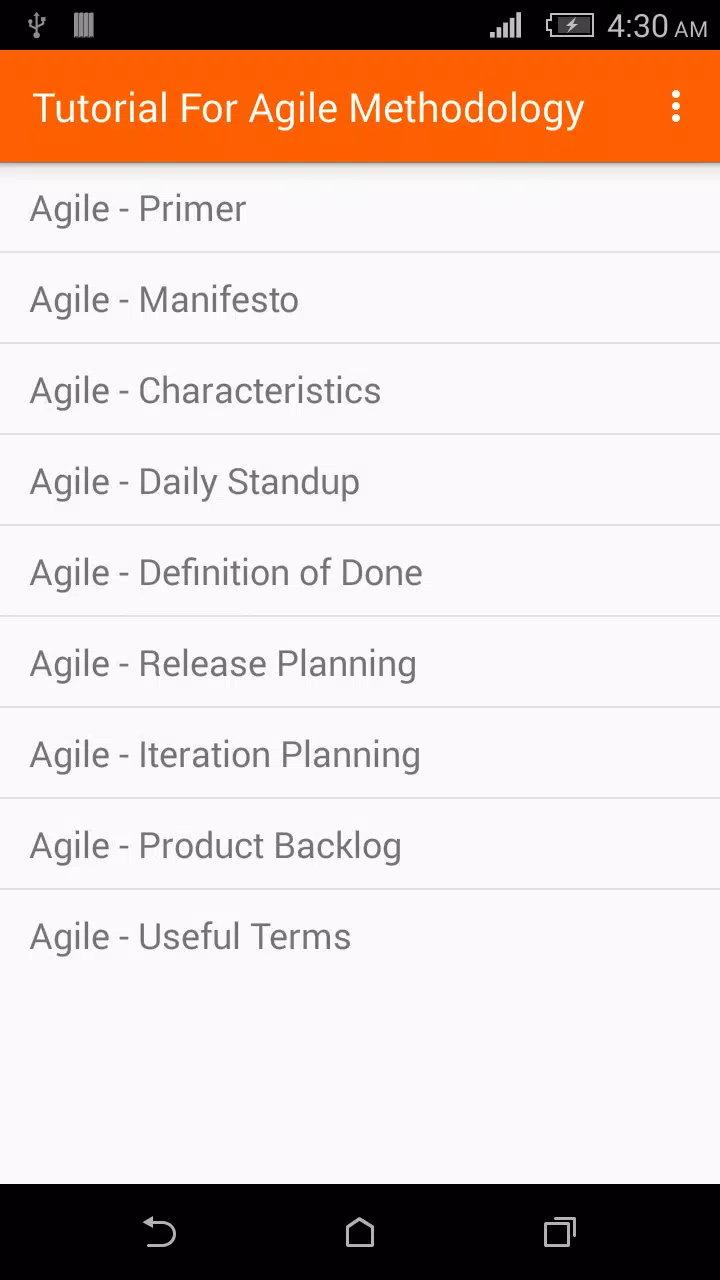Tap the empty area below Useful Terms

coord(360,1082)
